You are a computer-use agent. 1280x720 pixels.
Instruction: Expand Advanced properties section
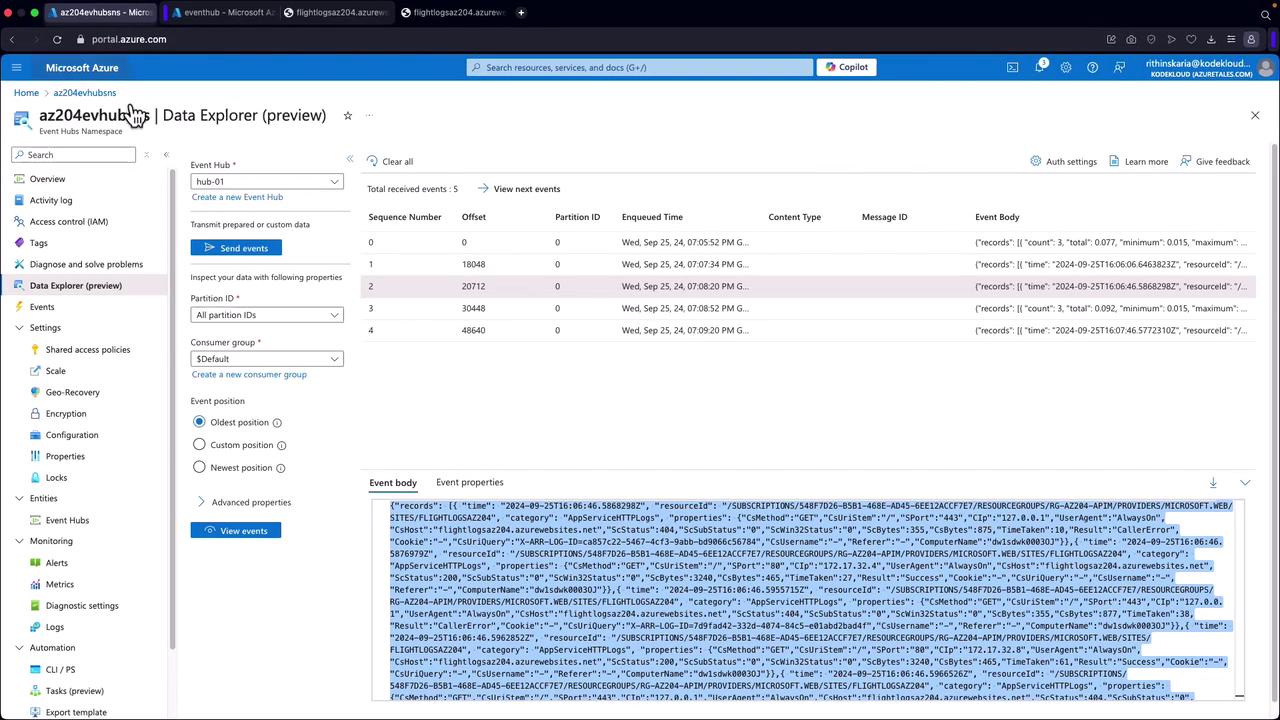245,502
